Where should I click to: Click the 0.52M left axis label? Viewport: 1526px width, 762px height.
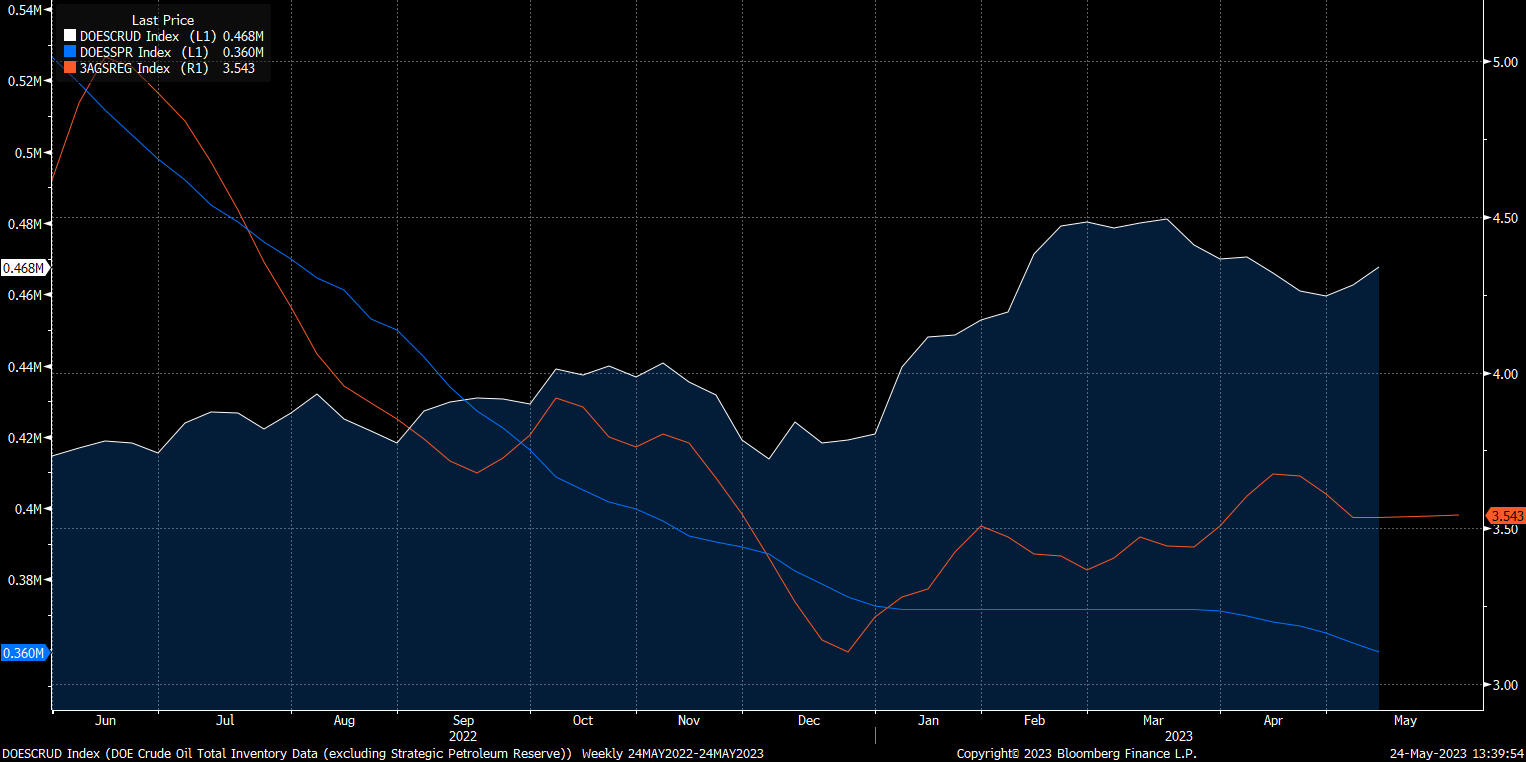(x=24, y=81)
